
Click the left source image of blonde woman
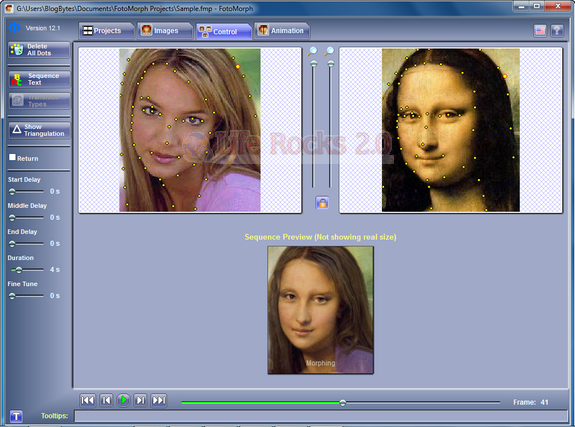[190, 130]
